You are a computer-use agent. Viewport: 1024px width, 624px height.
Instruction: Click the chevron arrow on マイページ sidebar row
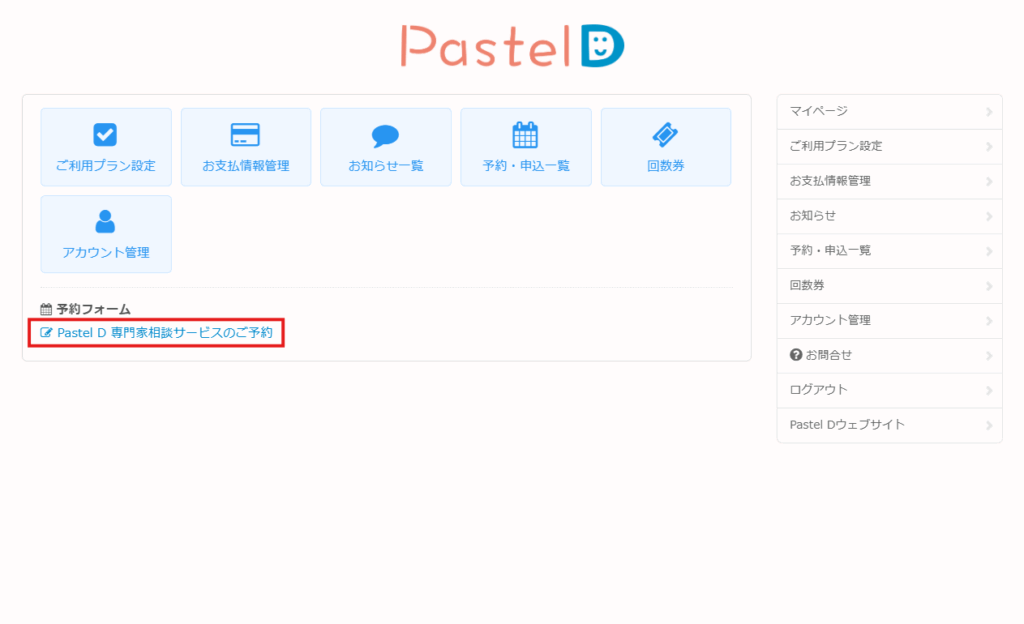988,112
